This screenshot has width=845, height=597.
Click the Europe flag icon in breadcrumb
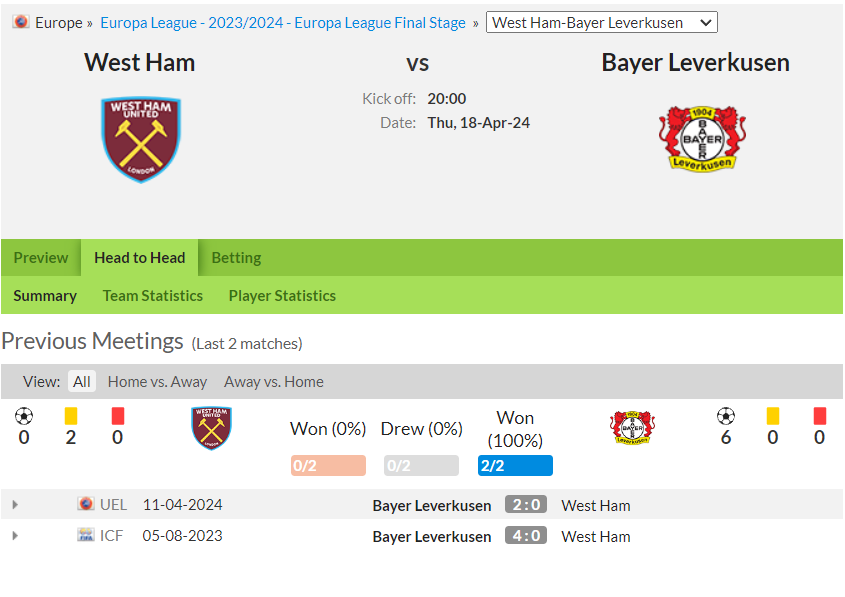(x=21, y=22)
